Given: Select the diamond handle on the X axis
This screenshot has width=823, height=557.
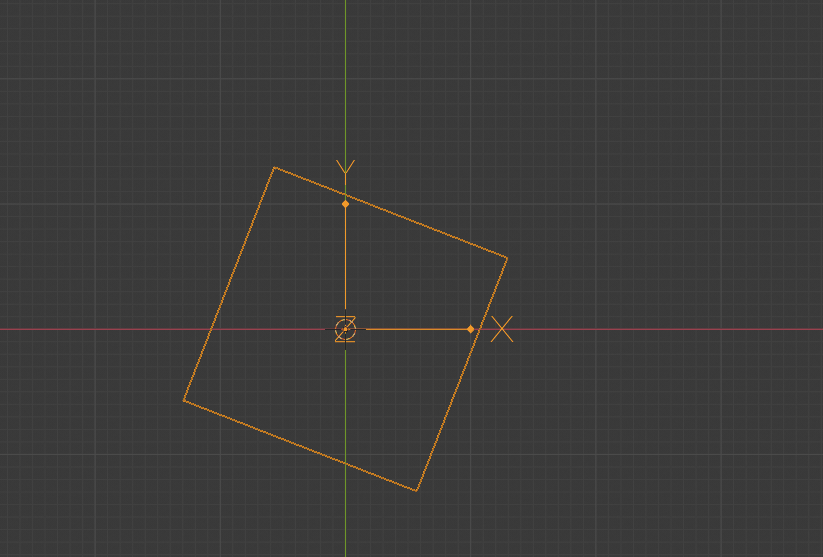Looking at the screenshot, I should 471,329.
